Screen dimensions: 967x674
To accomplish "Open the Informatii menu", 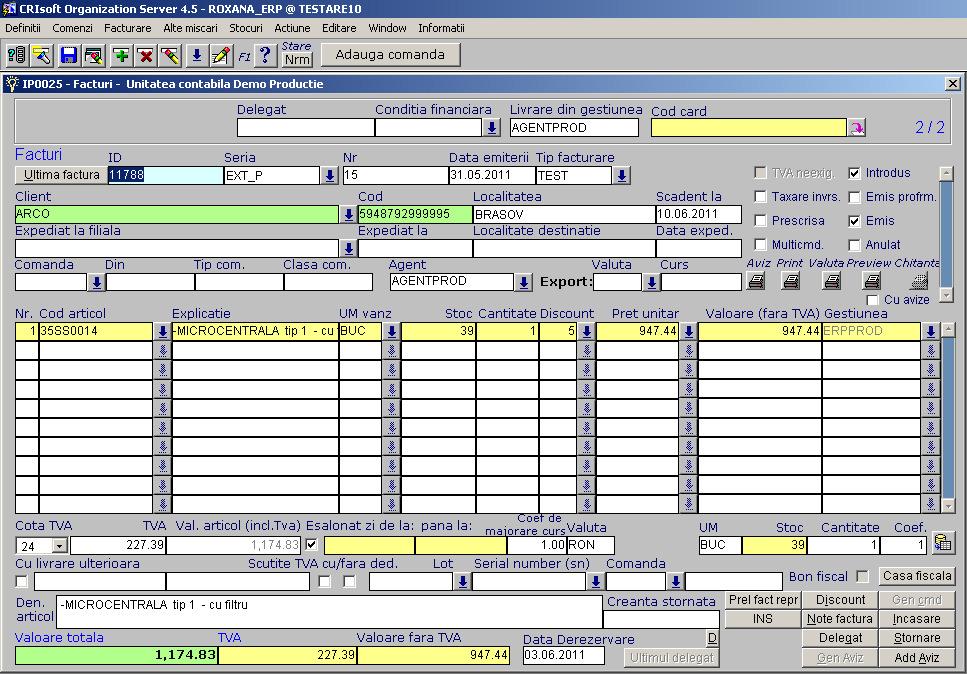I will pos(442,28).
